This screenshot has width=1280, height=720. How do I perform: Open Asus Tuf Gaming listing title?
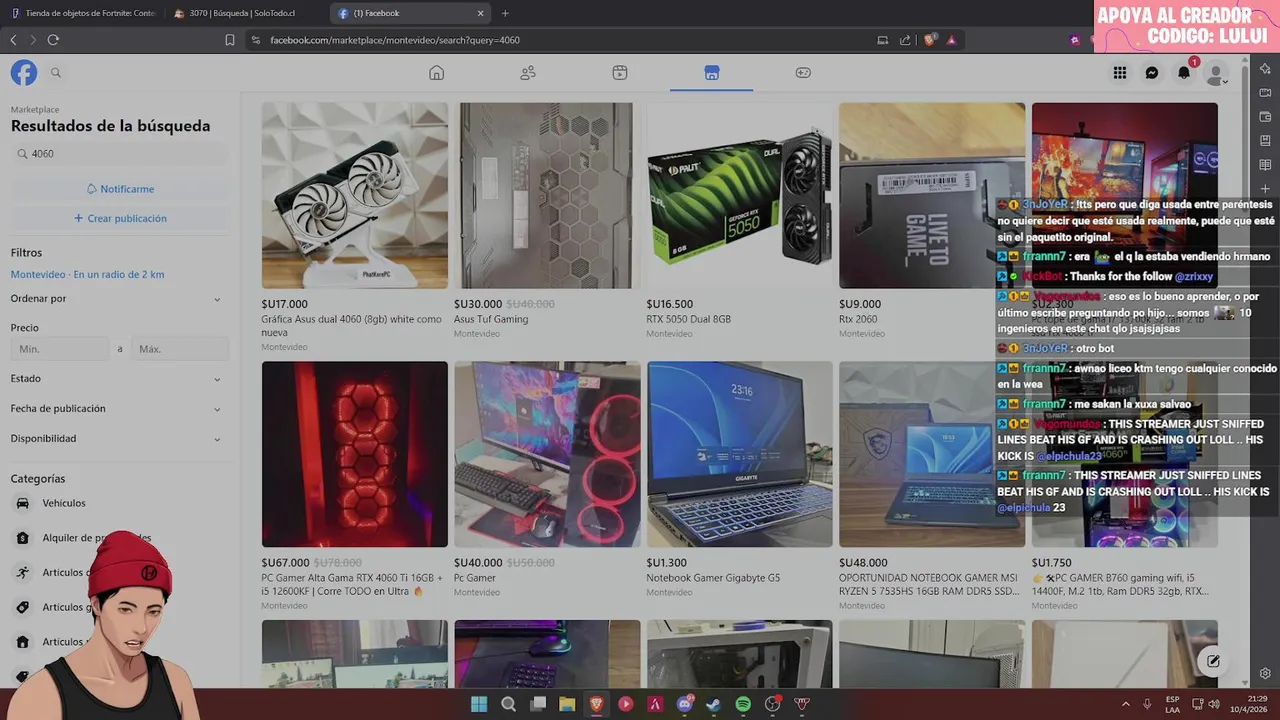coord(491,319)
